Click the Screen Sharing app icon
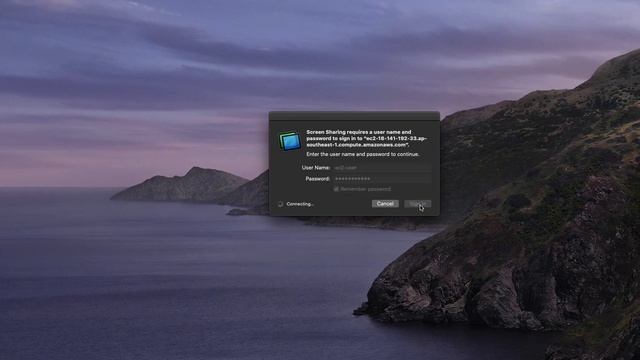 click(x=290, y=141)
